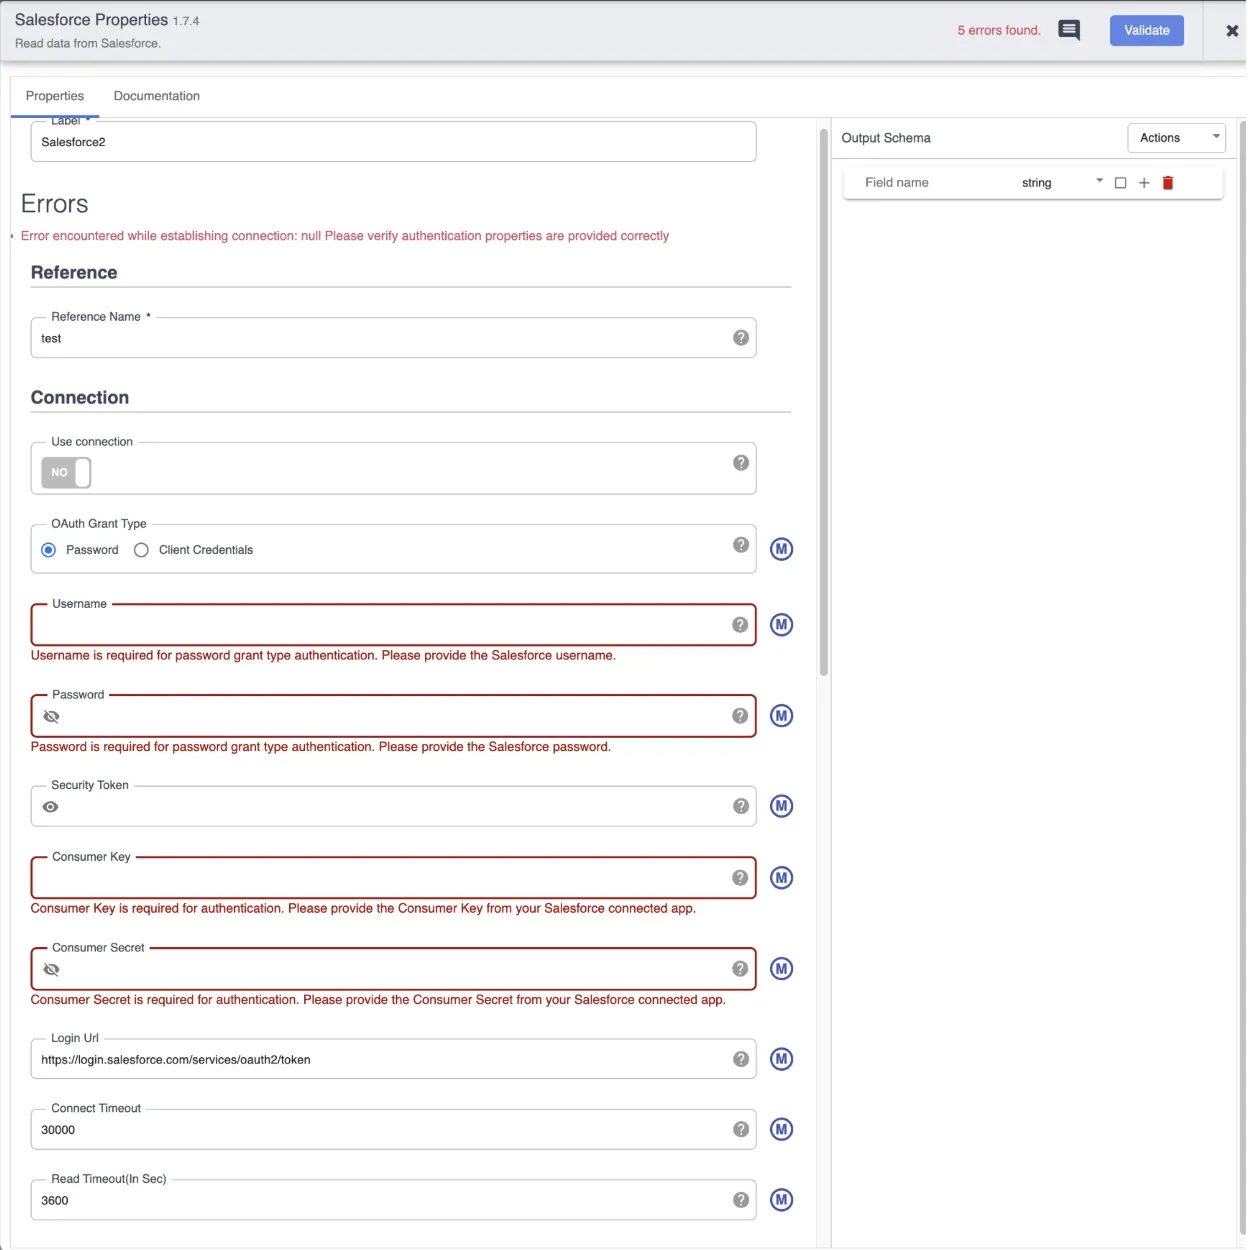Screen dimensions: 1248x1250
Task: Click the help icon for Use connection
Action: click(x=741, y=463)
